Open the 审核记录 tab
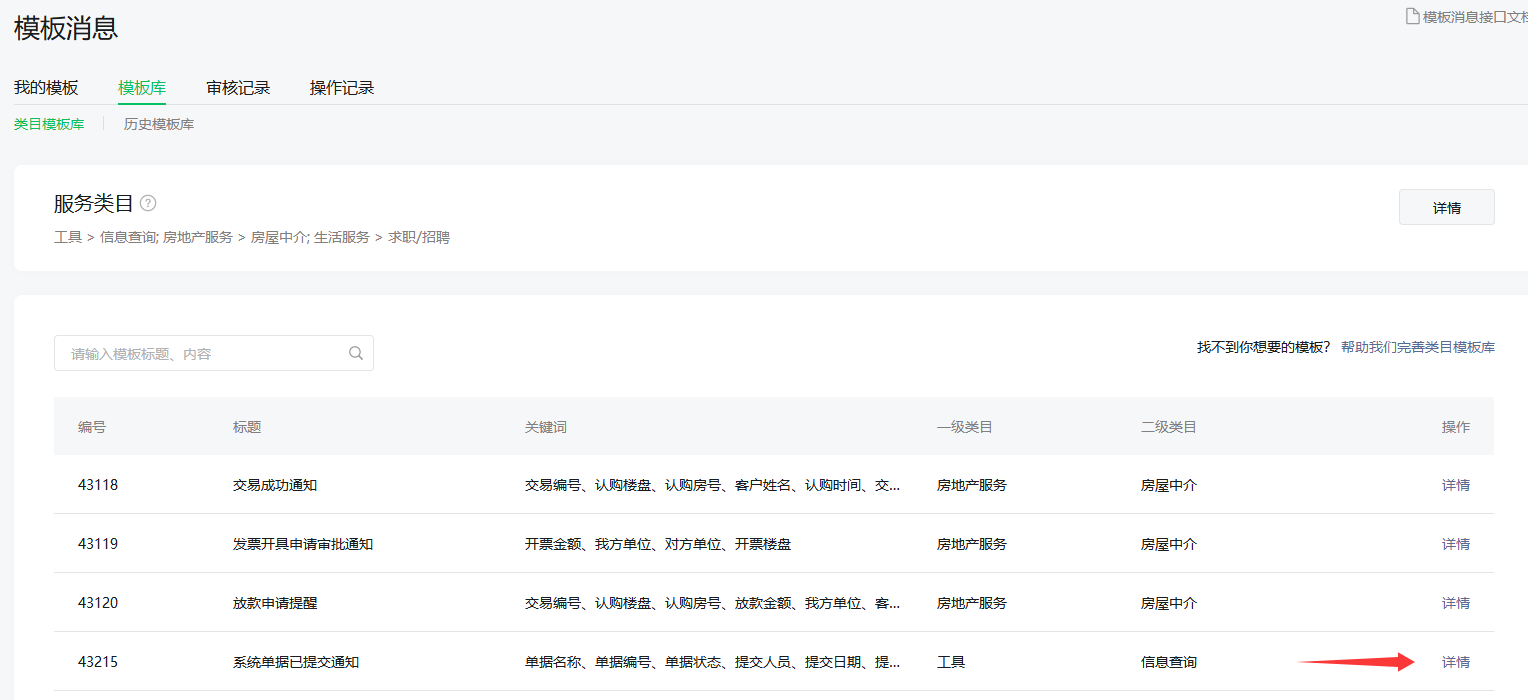The width and height of the screenshot is (1528, 700). click(238, 88)
